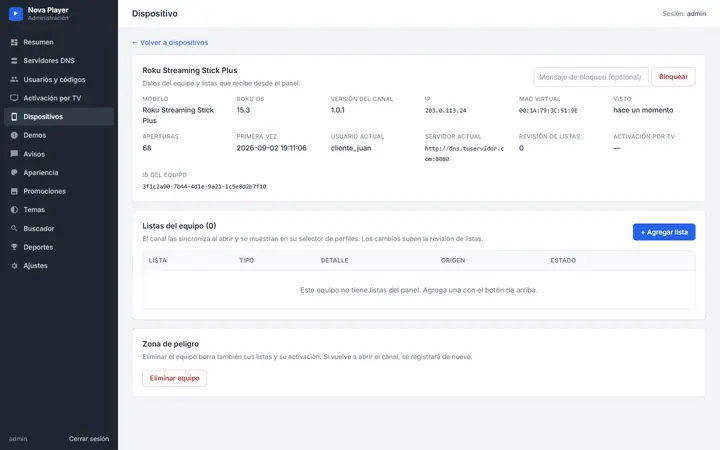Go to the Resumen menu item

point(59,42)
